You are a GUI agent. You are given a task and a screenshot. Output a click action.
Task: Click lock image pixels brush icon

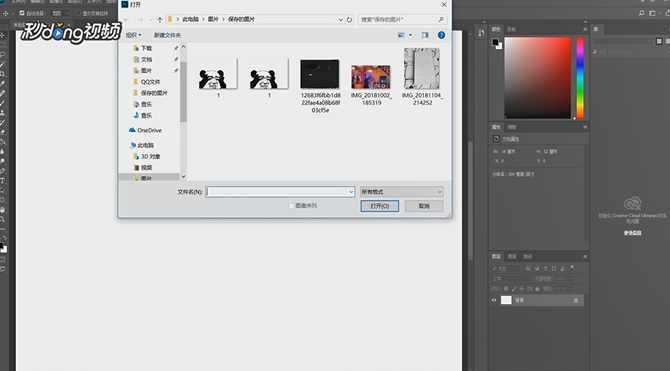pos(514,289)
